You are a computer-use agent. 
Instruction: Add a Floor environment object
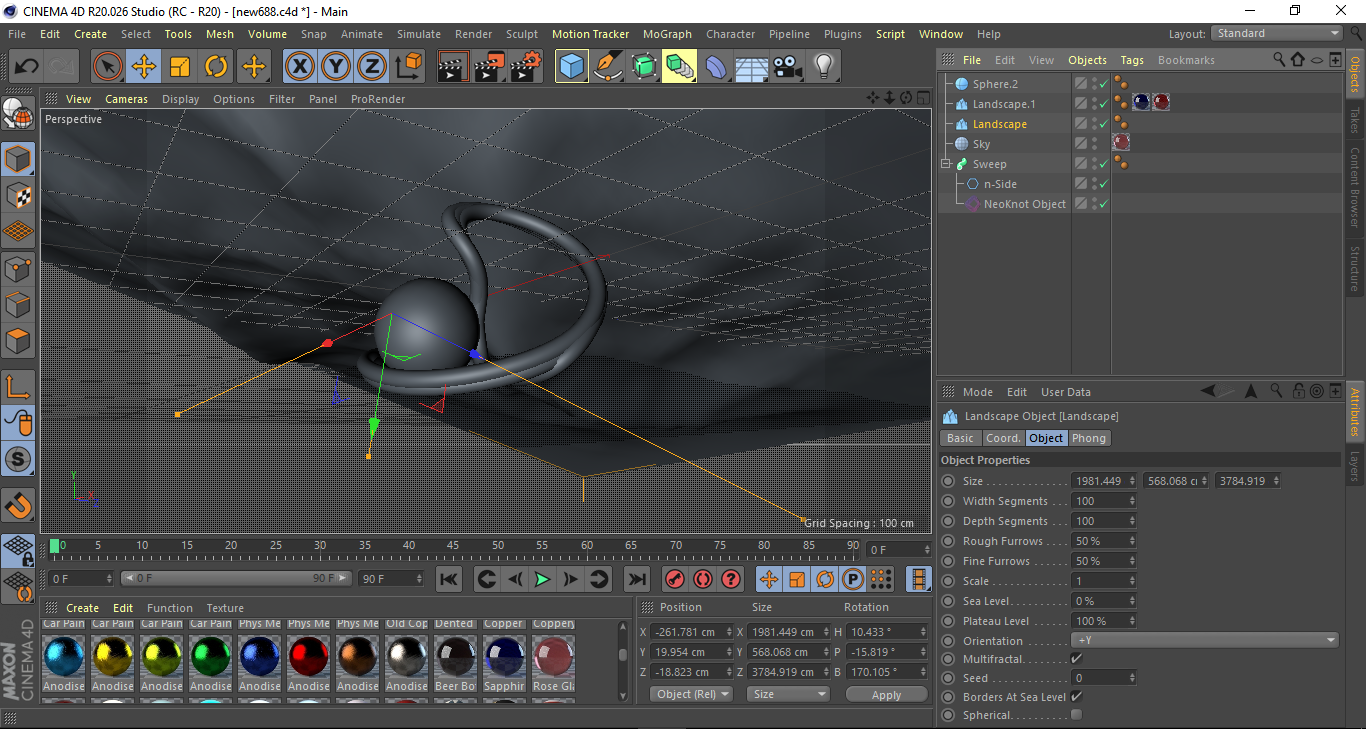click(x=752, y=67)
